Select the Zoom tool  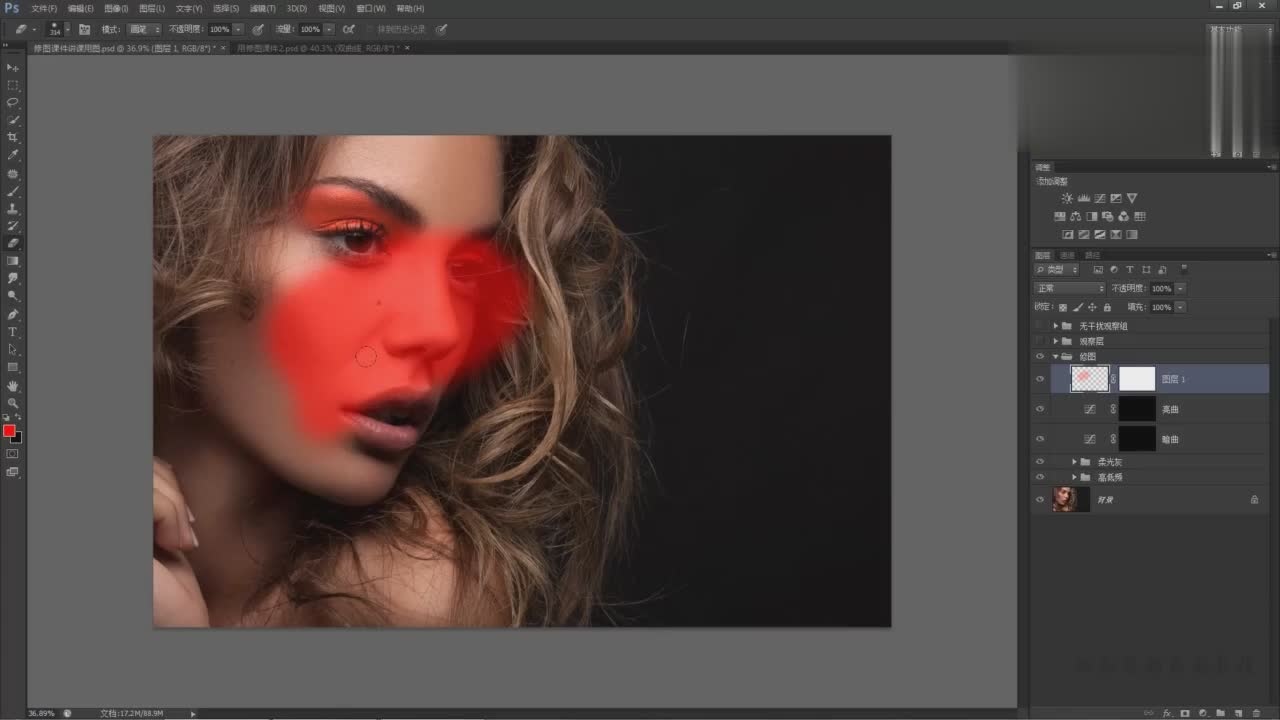(x=13, y=402)
